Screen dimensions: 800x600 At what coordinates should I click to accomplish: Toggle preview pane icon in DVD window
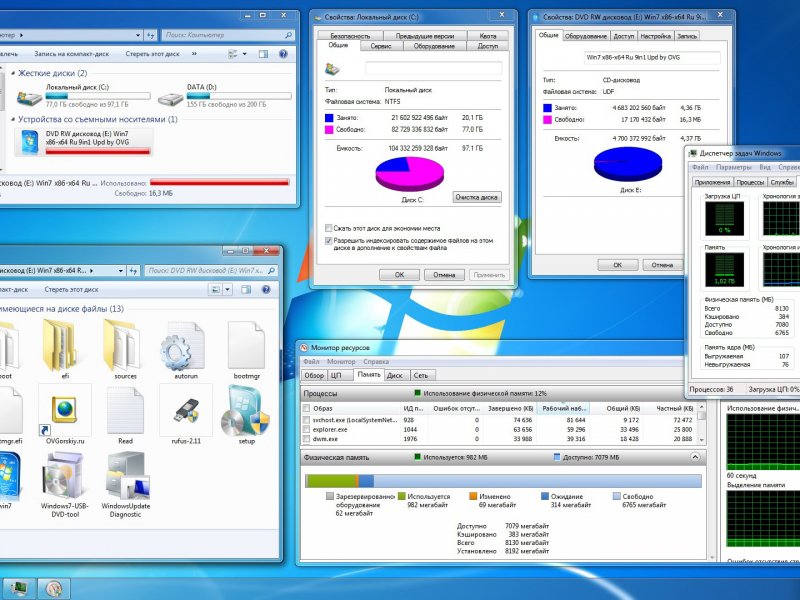(246, 289)
